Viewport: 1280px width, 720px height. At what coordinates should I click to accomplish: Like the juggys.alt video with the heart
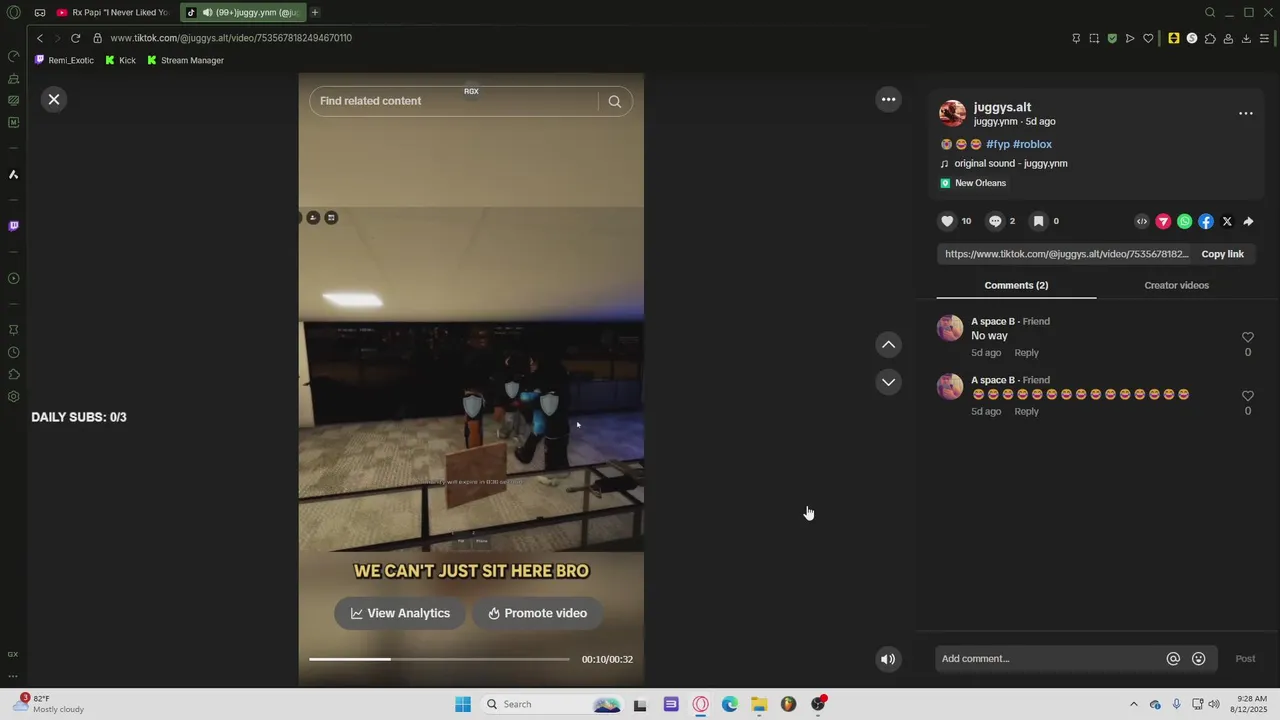[947, 221]
